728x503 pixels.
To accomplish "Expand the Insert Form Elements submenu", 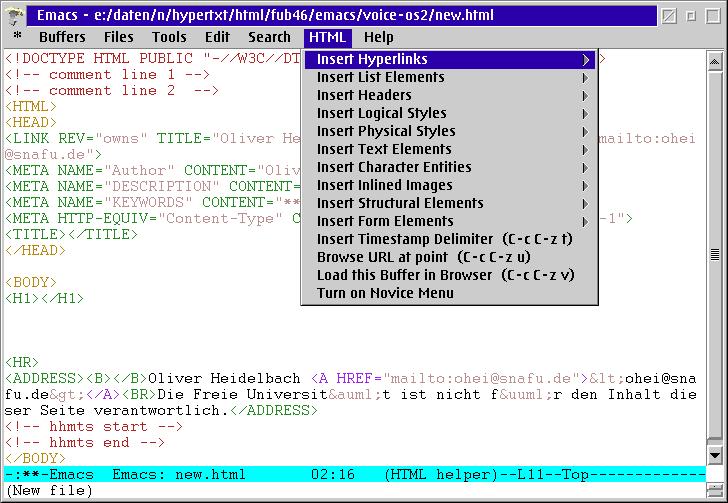I will tap(449, 221).
